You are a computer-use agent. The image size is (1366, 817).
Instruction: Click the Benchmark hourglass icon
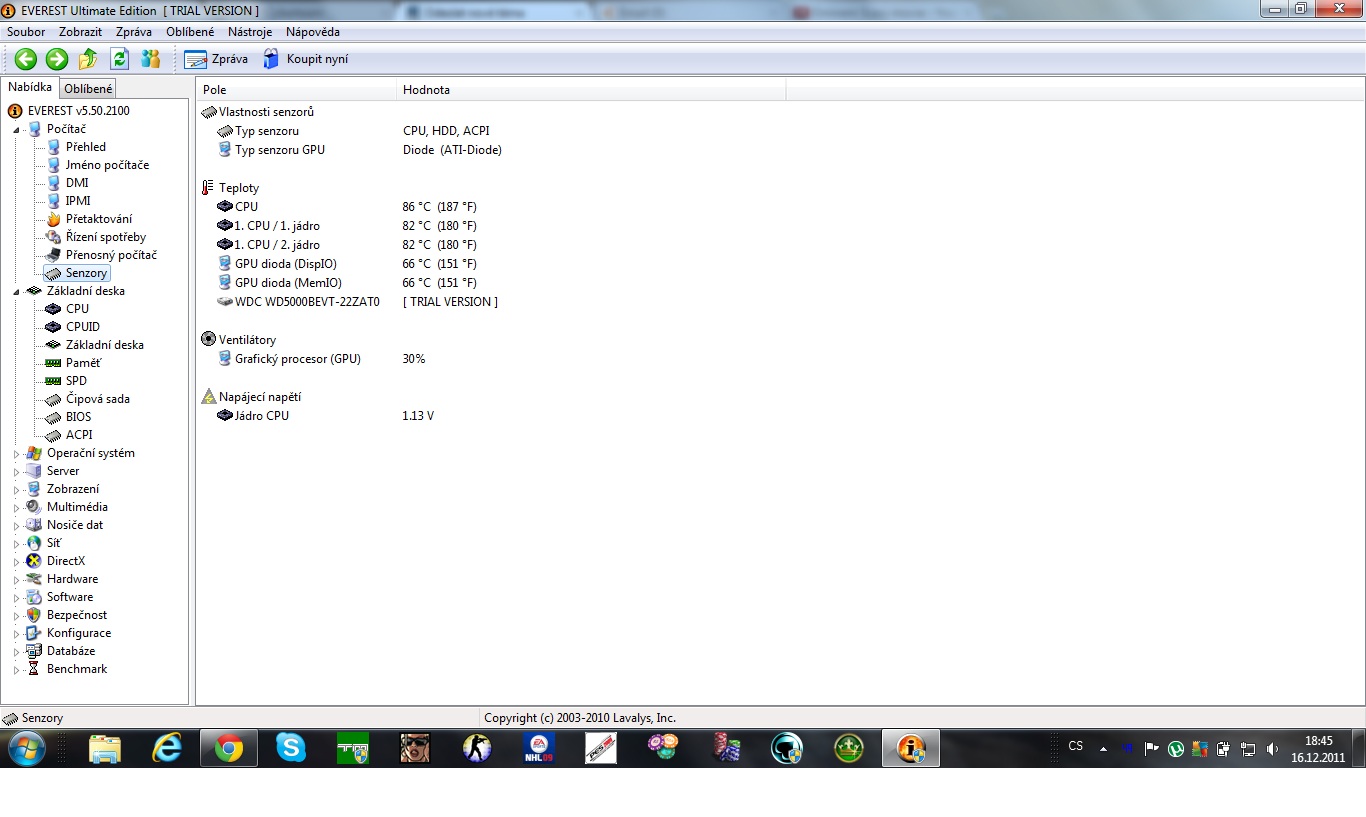pos(34,669)
